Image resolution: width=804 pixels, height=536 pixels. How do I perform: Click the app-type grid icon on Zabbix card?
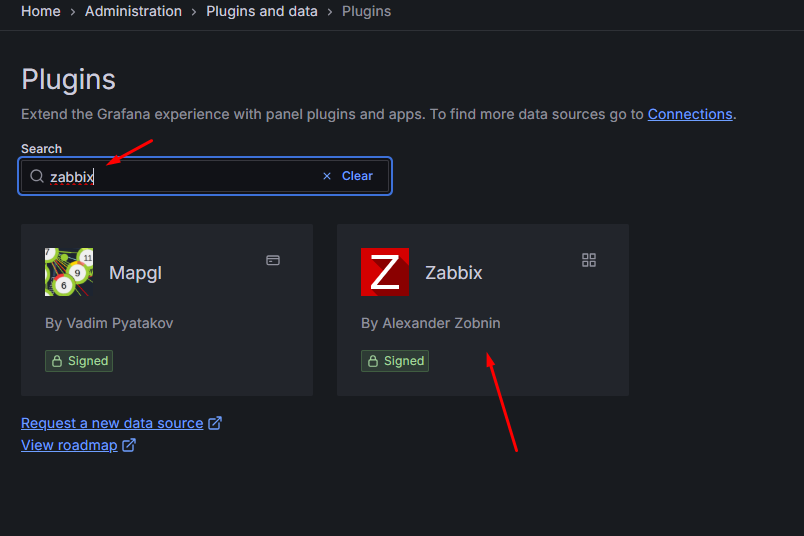(x=589, y=260)
